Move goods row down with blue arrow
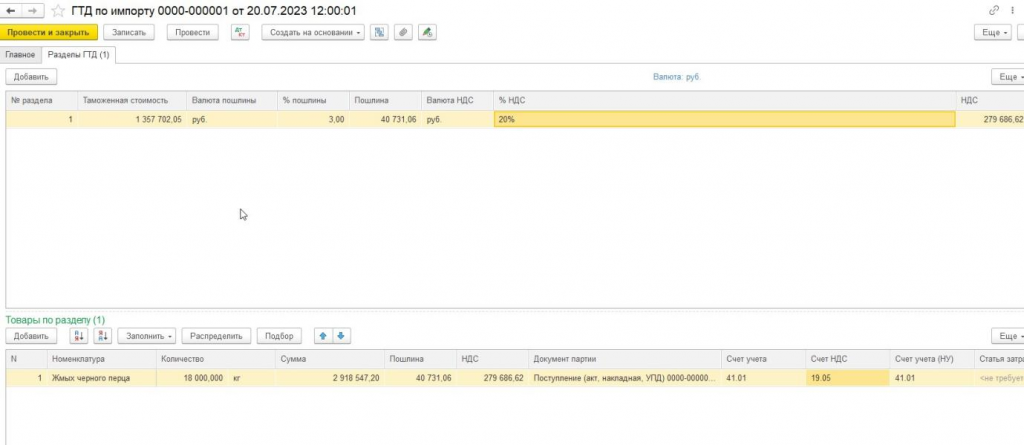Image resolution: width=1024 pixels, height=445 pixels. coord(341,336)
